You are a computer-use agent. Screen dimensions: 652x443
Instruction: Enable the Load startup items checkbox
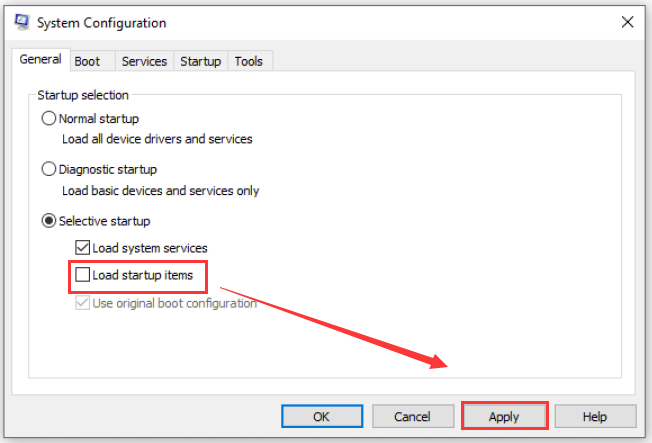[x=82, y=275]
